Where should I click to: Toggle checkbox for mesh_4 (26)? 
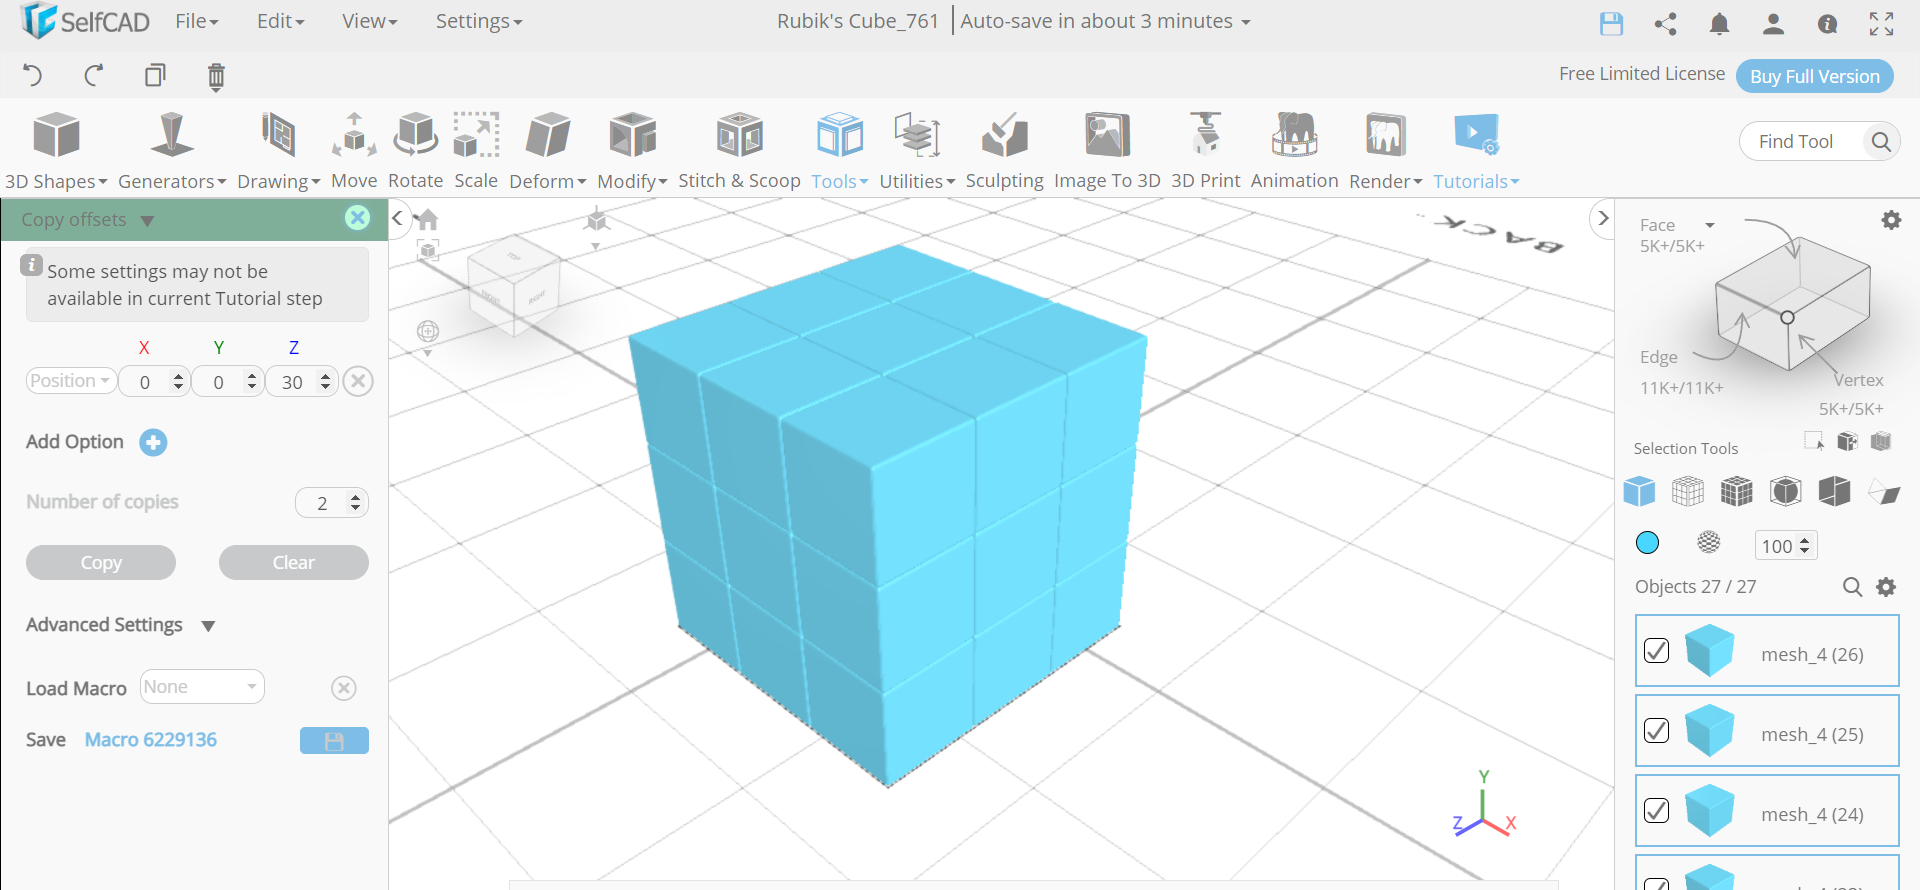tap(1656, 650)
